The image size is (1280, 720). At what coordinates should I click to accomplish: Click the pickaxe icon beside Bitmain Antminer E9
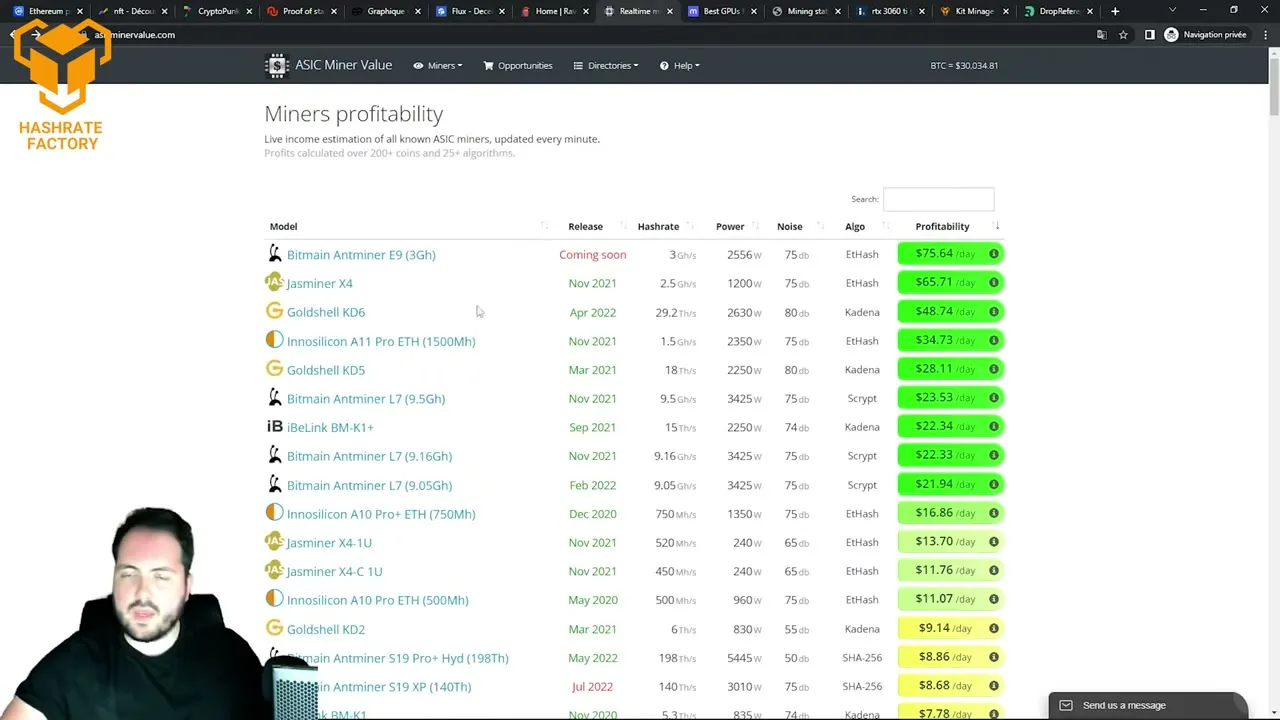click(x=274, y=254)
